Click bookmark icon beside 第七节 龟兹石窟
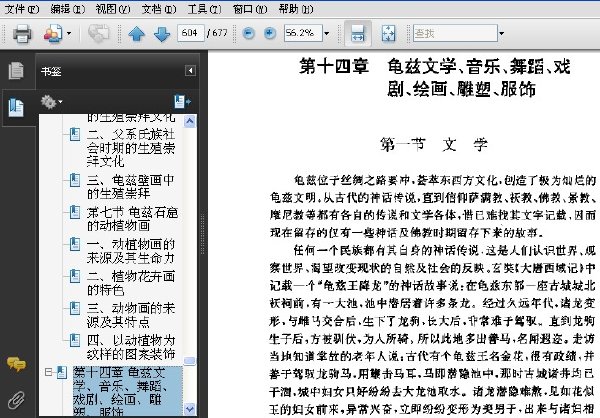 click(75, 212)
